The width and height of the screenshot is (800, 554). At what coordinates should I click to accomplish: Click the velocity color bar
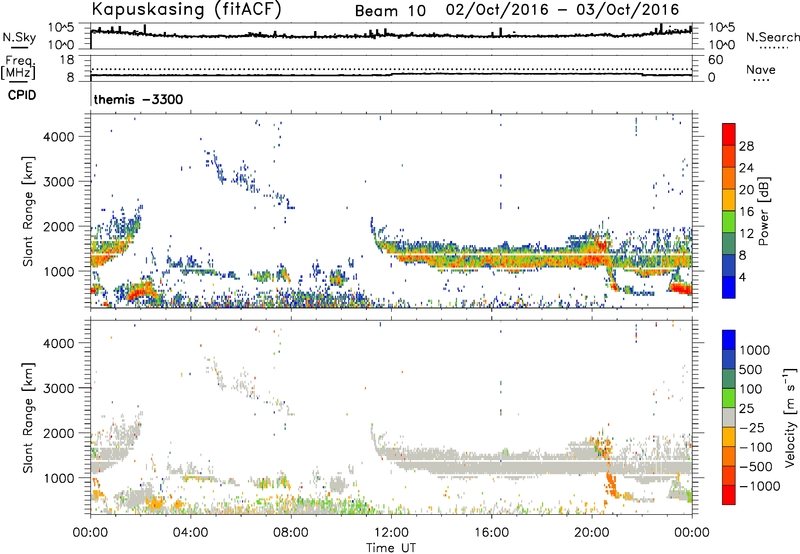tap(729, 417)
